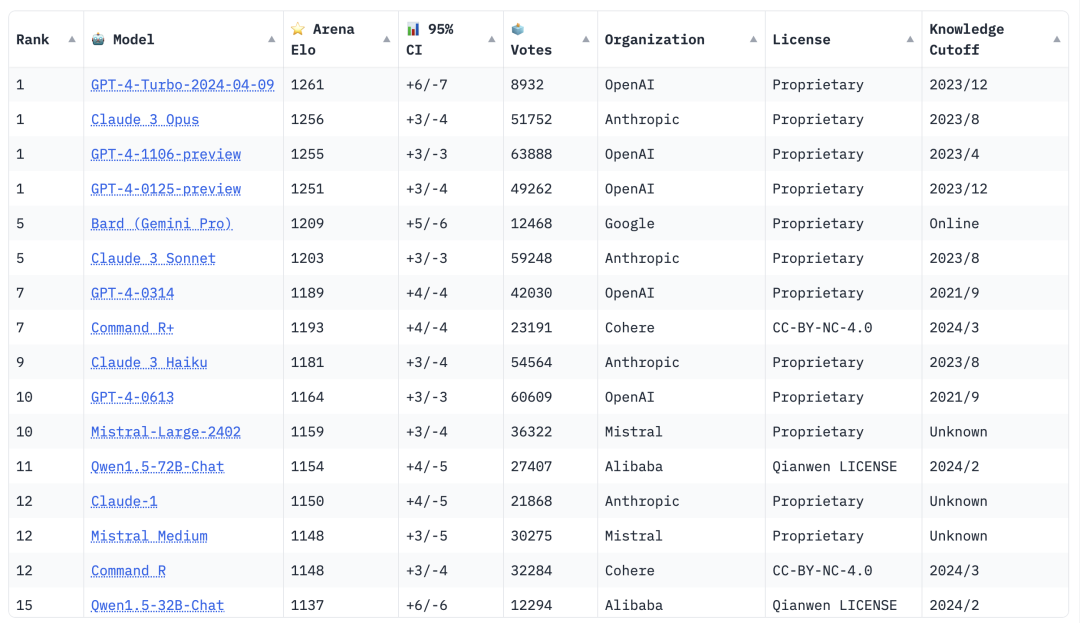Click the License header label
The width and height of the screenshot is (1080, 623).
coord(801,39)
